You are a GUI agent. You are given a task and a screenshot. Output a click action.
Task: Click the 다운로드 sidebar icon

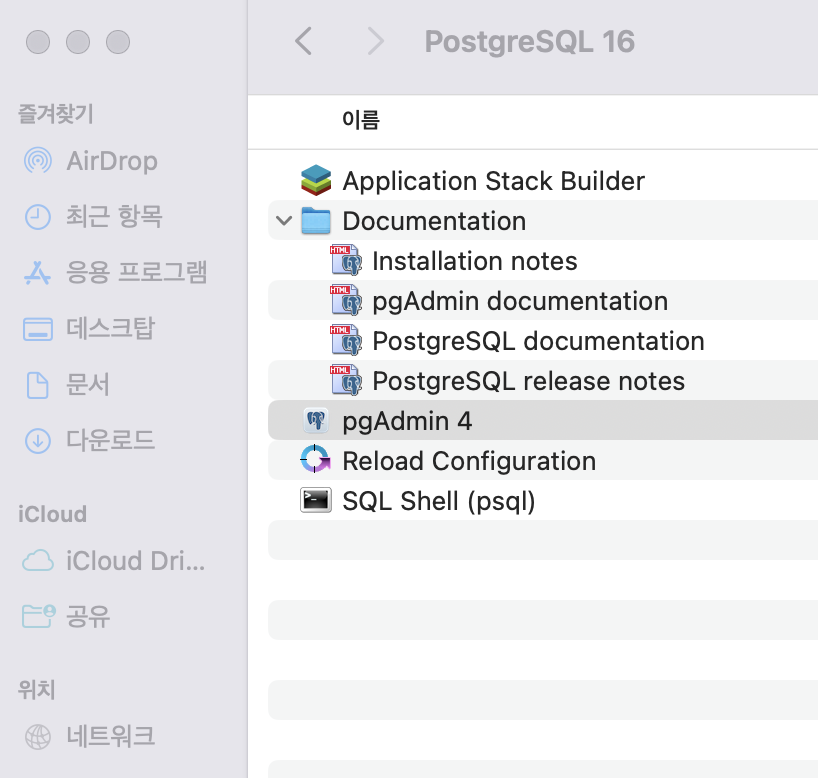click(x=38, y=441)
